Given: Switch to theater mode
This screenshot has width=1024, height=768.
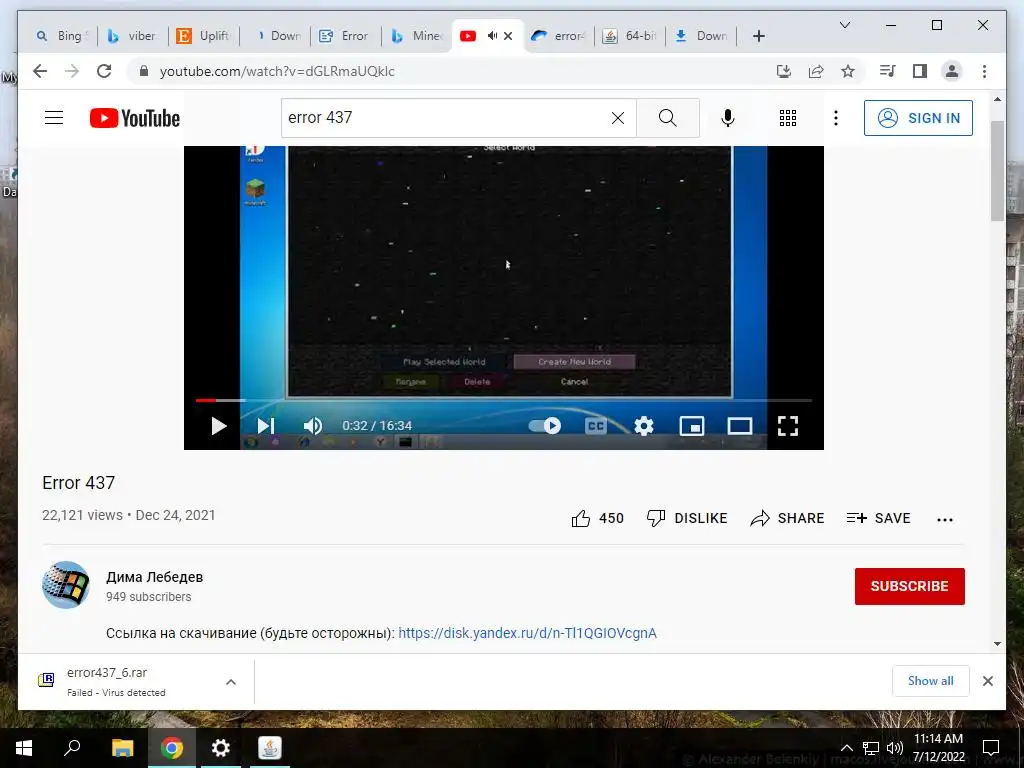Looking at the screenshot, I should pos(740,426).
